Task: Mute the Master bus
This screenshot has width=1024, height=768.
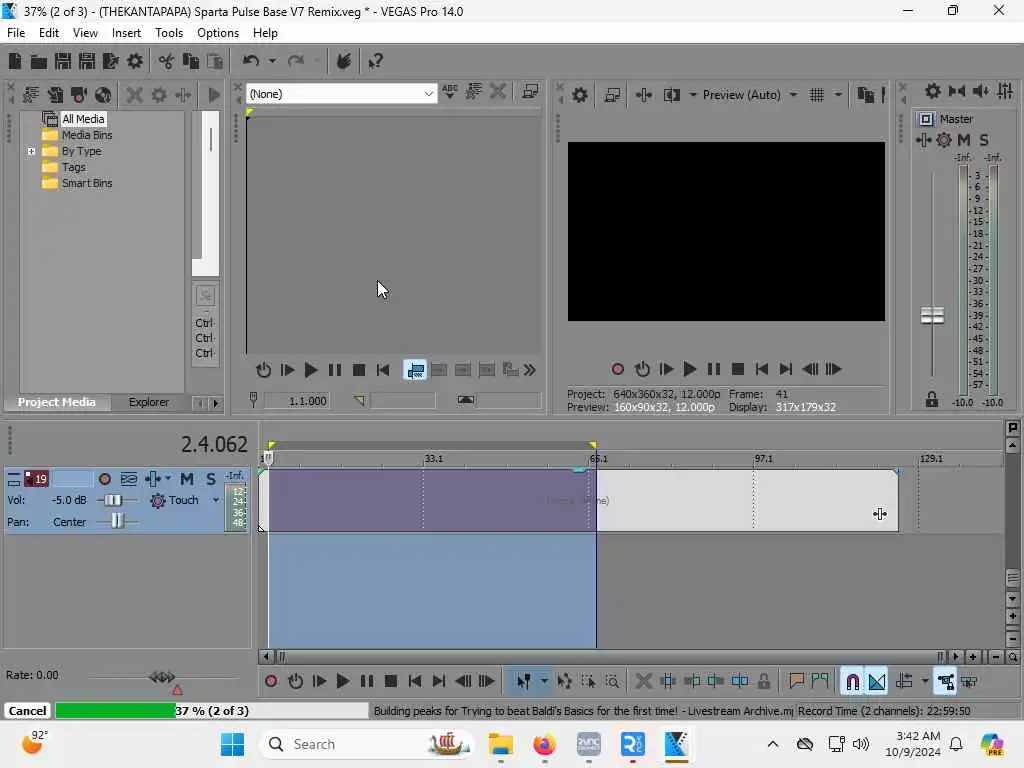Action: tap(963, 140)
